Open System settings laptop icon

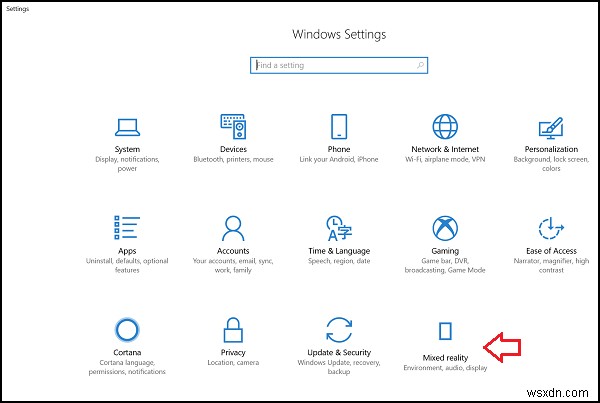[x=126, y=127]
